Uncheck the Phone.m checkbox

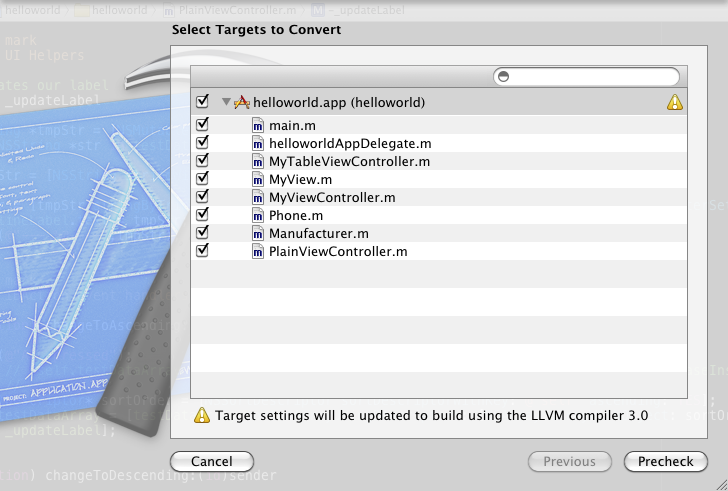pos(202,214)
